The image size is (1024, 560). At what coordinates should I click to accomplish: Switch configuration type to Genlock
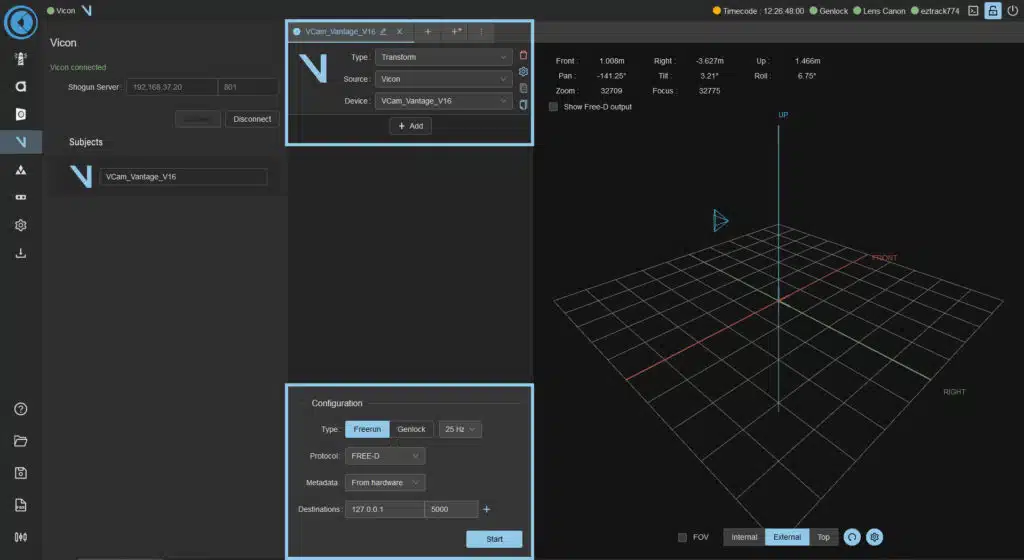point(411,429)
